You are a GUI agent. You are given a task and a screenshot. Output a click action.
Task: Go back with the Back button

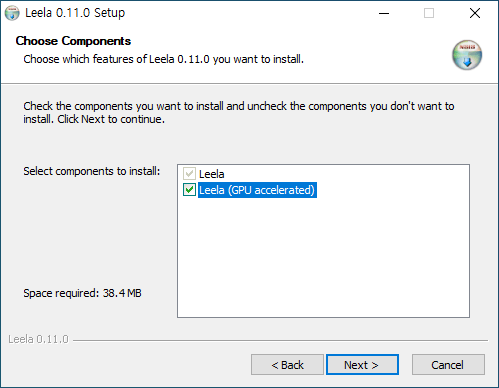point(287,365)
